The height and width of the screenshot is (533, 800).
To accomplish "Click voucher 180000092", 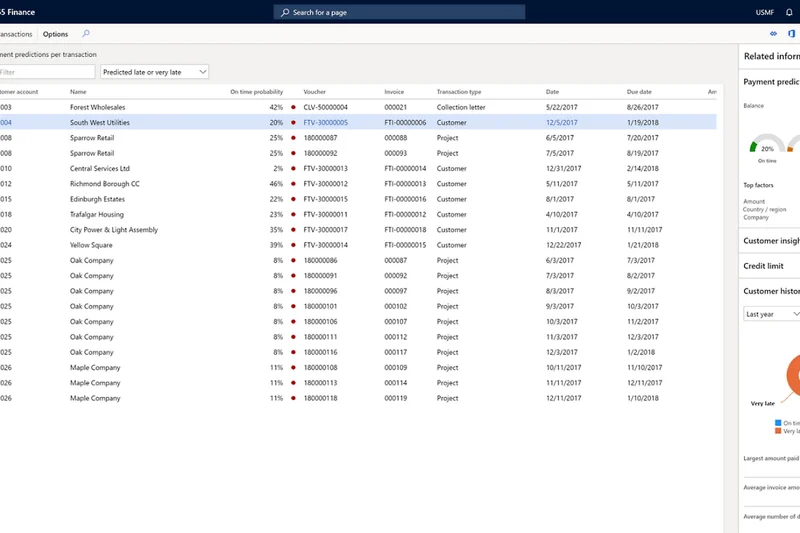I will [320, 153].
